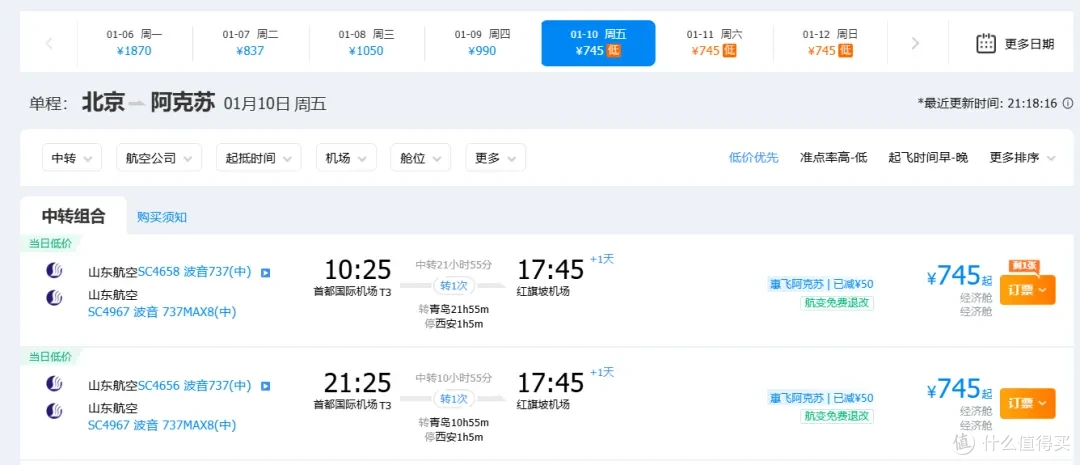Go to previous dates with left arrow

[48, 43]
